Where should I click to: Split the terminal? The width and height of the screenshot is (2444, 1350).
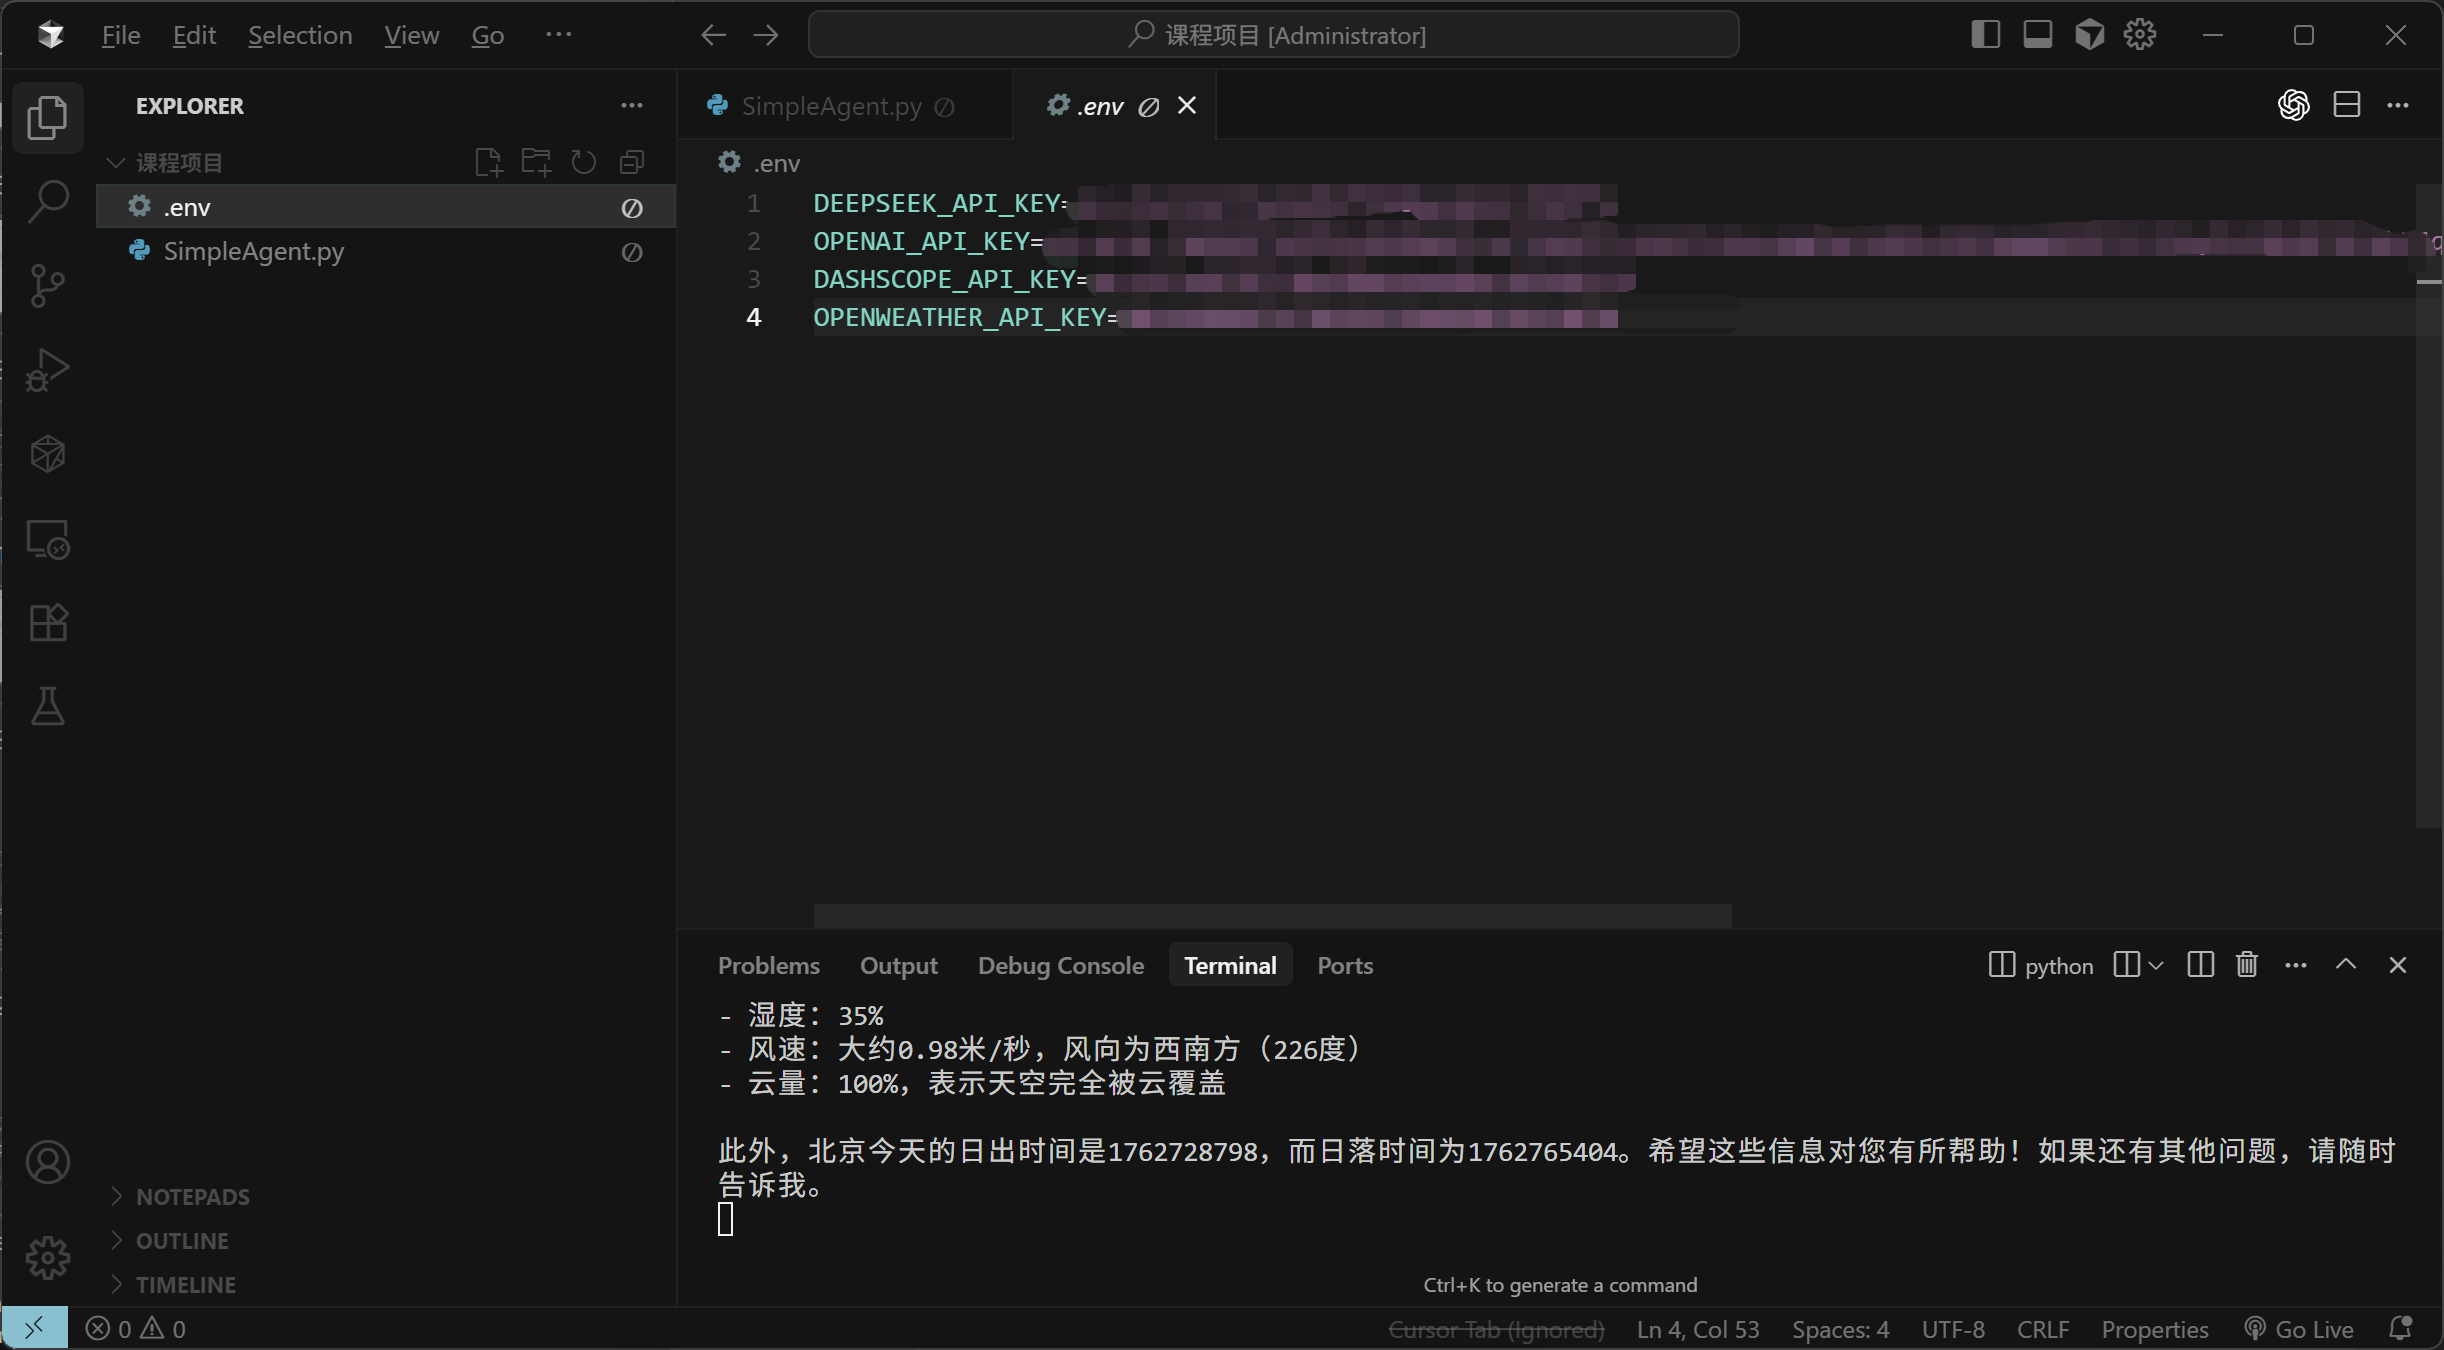2200,965
